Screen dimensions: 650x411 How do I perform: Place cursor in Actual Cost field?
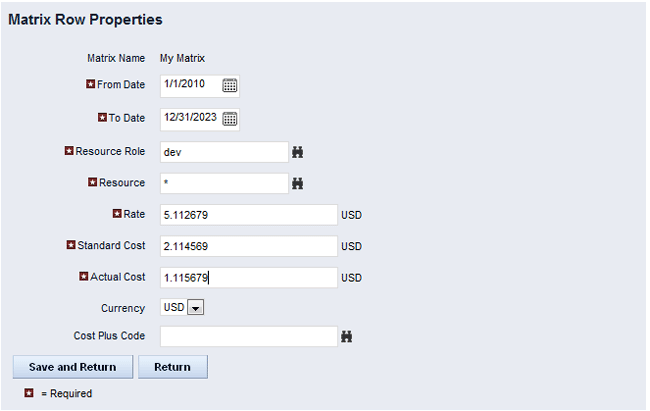pyautogui.click(x=248, y=277)
